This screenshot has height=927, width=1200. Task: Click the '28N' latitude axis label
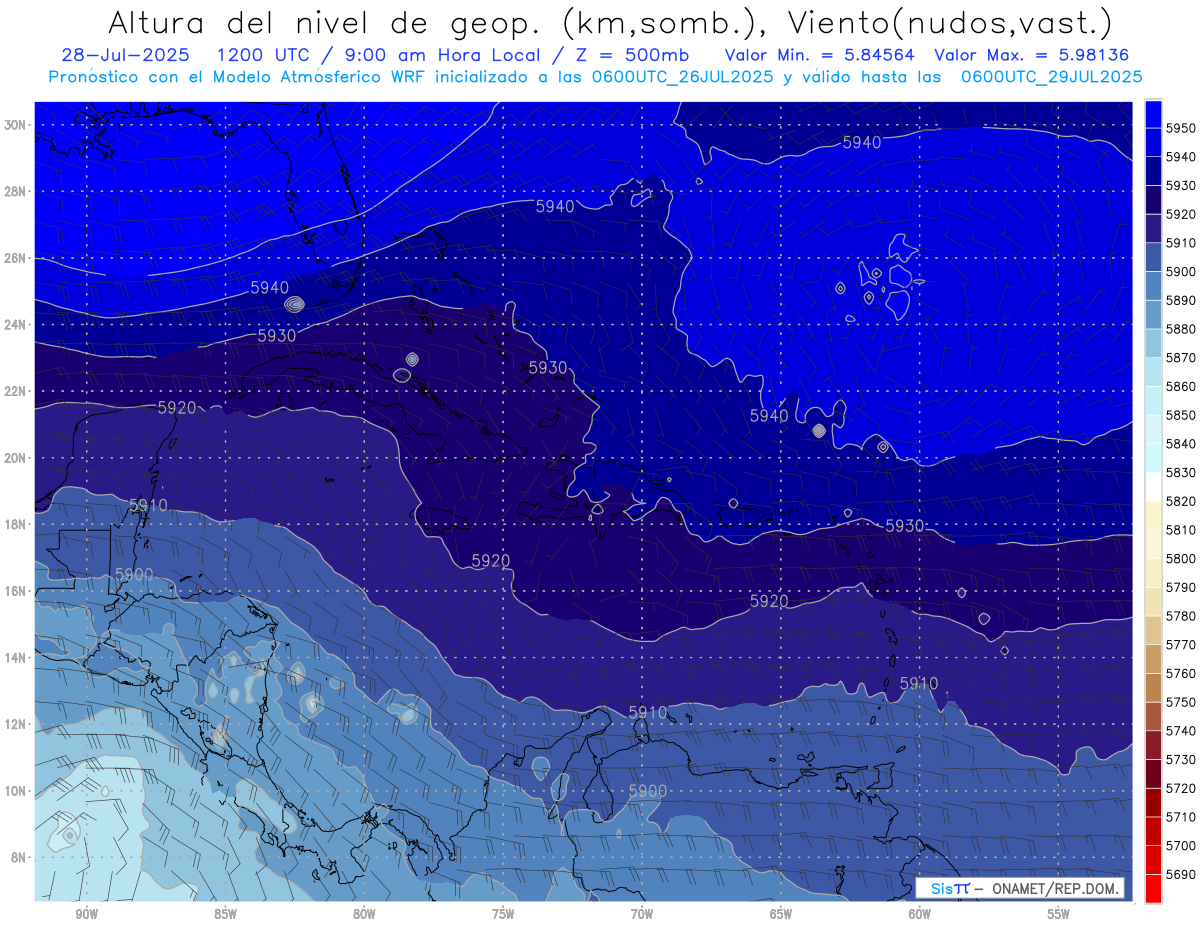pos(15,191)
